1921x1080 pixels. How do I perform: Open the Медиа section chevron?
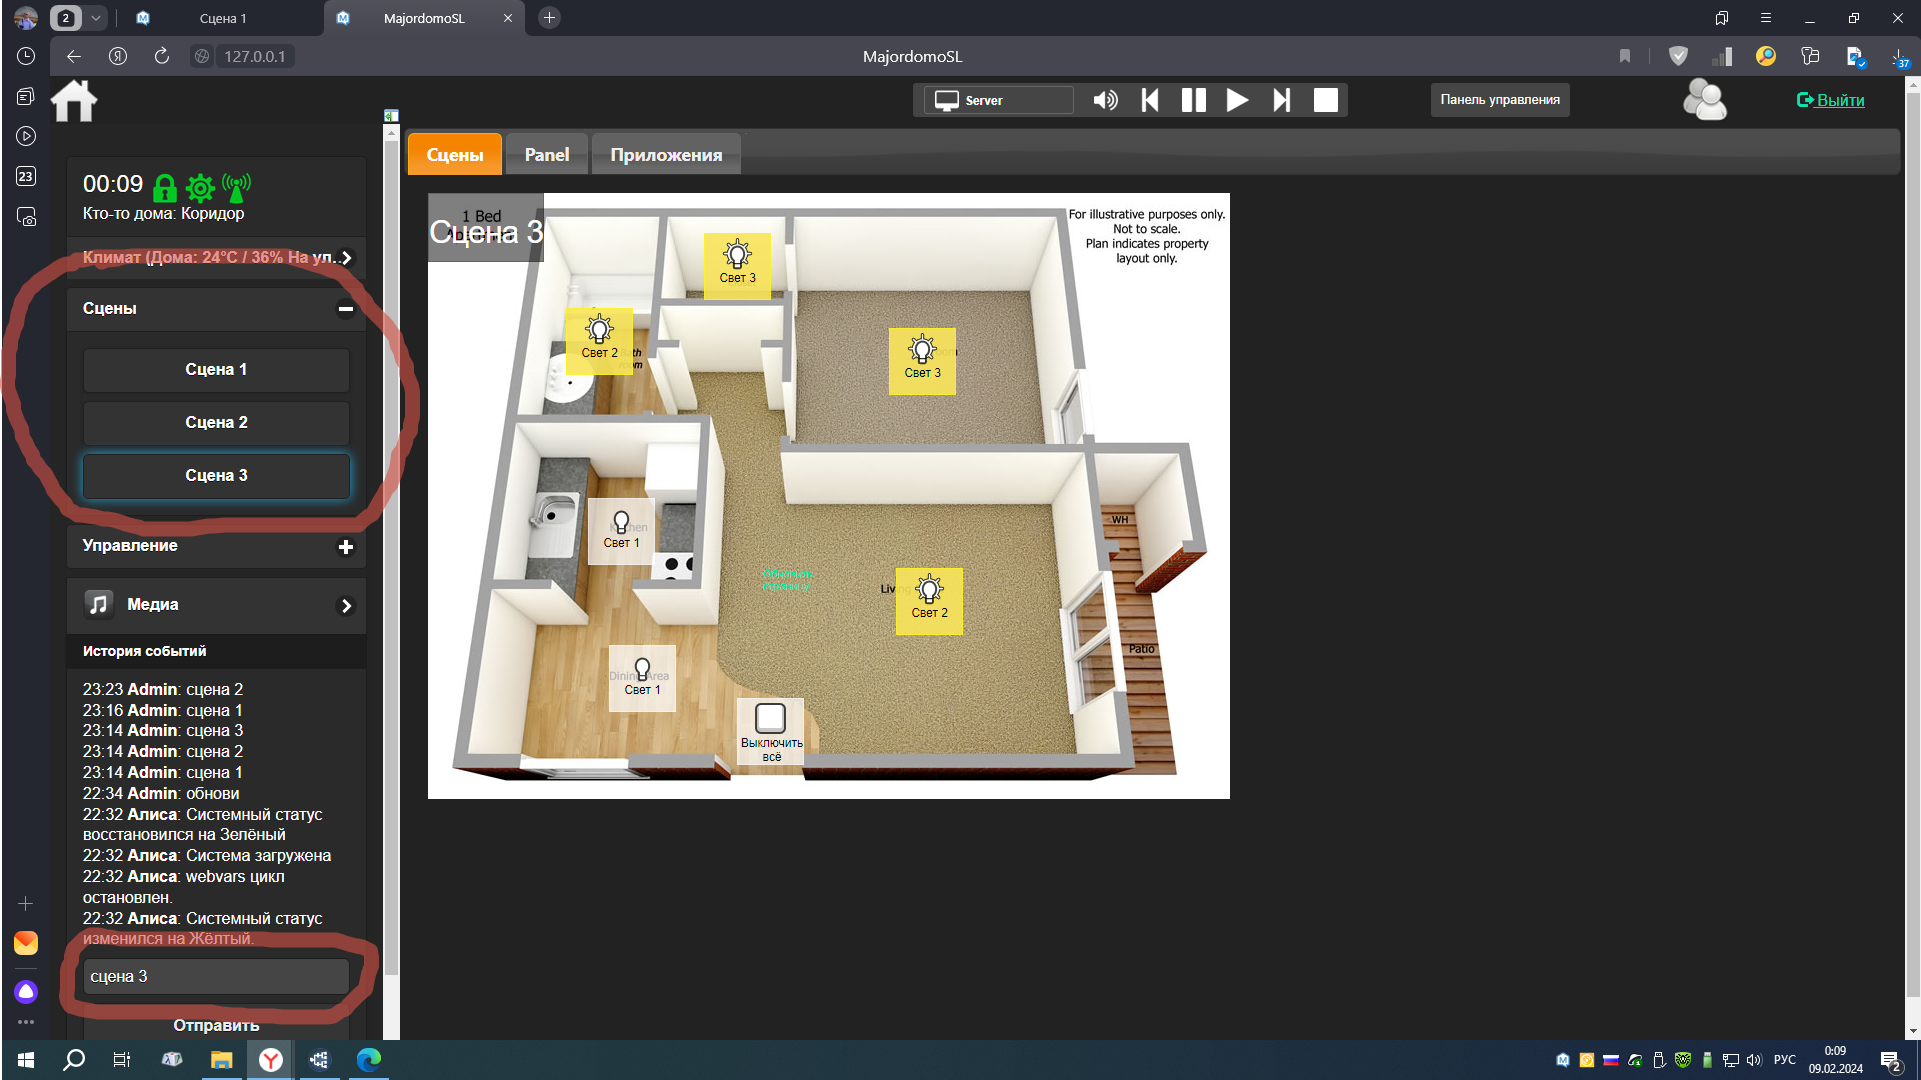[346, 606]
